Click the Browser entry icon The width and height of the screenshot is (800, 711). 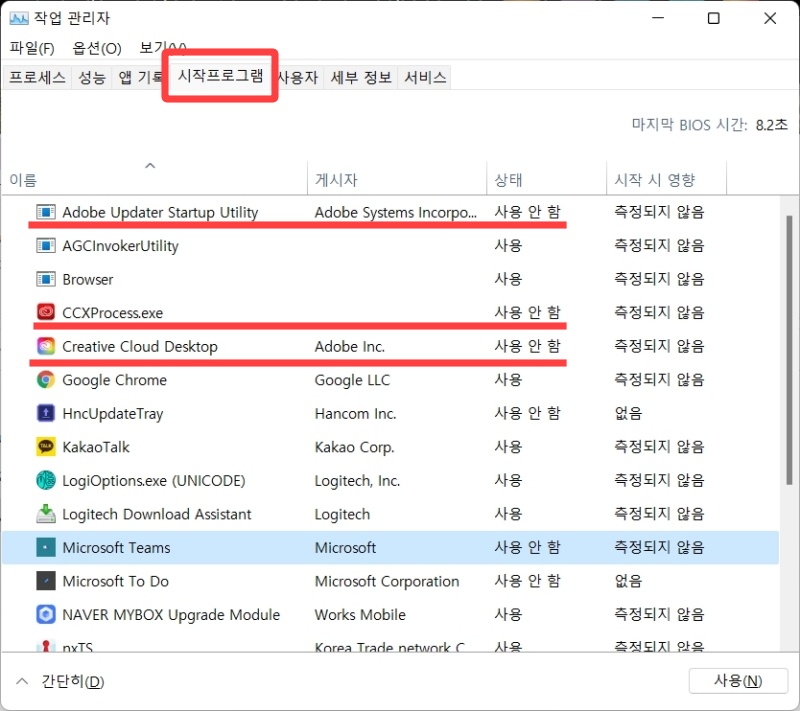[x=46, y=280]
